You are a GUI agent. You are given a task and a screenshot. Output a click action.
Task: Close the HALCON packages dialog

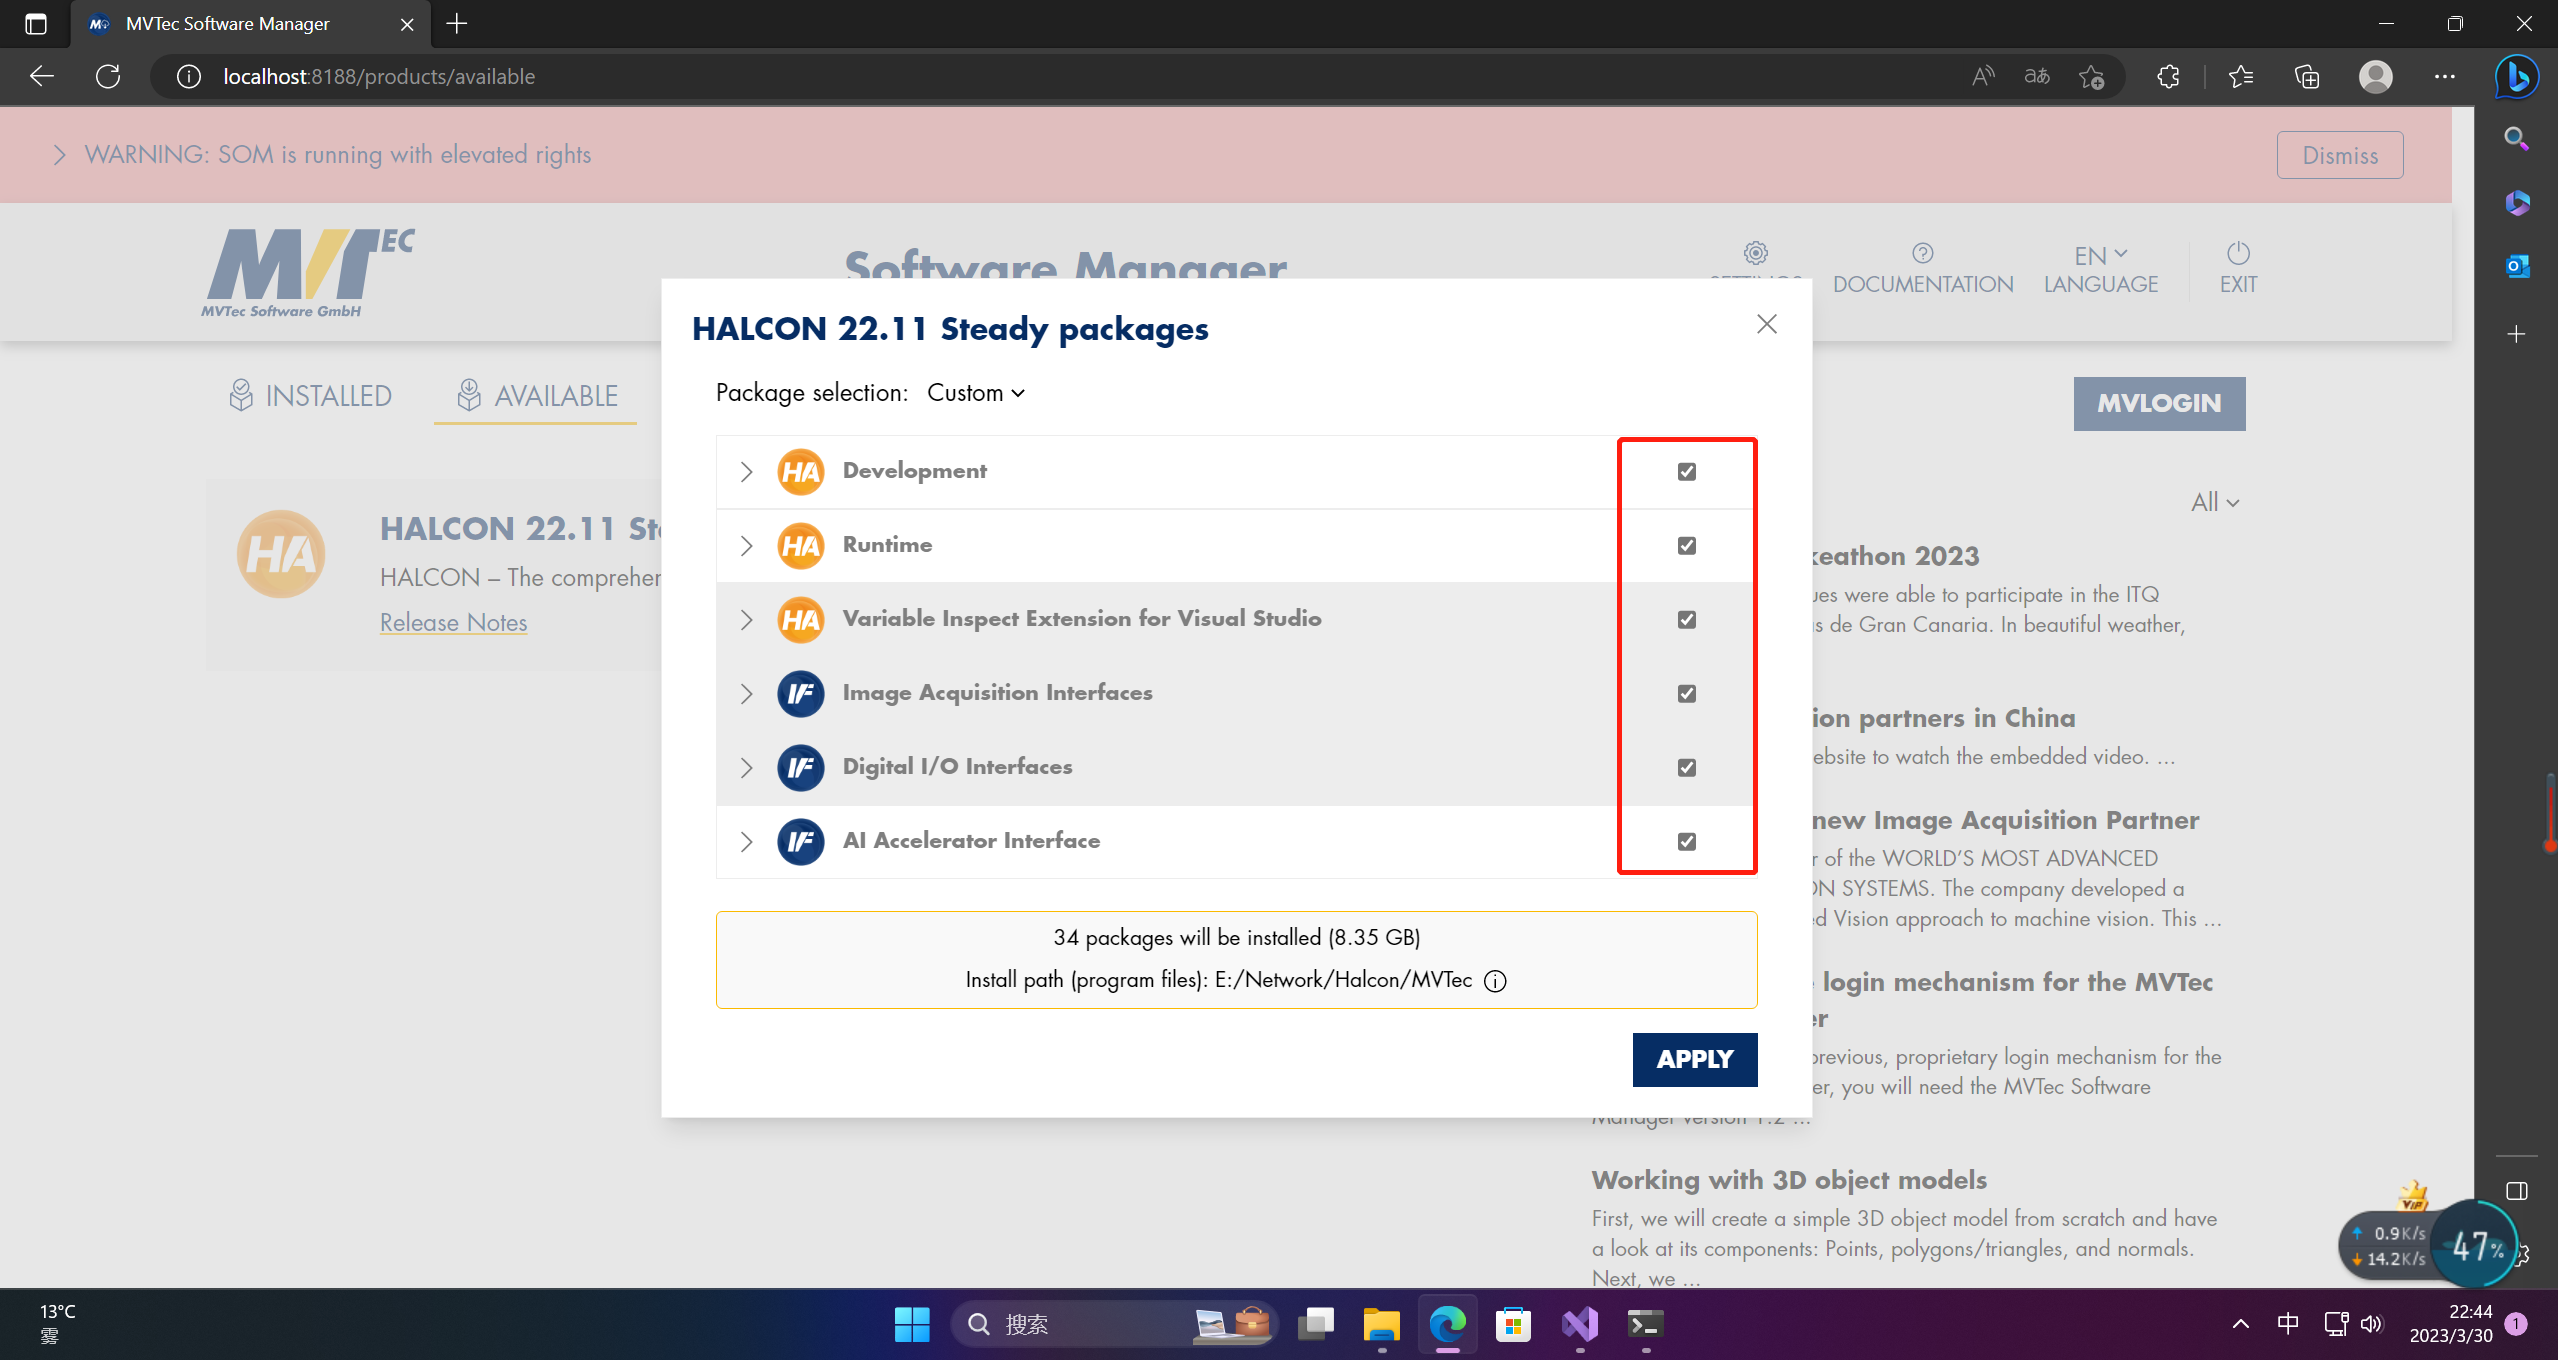coord(1766,324)
